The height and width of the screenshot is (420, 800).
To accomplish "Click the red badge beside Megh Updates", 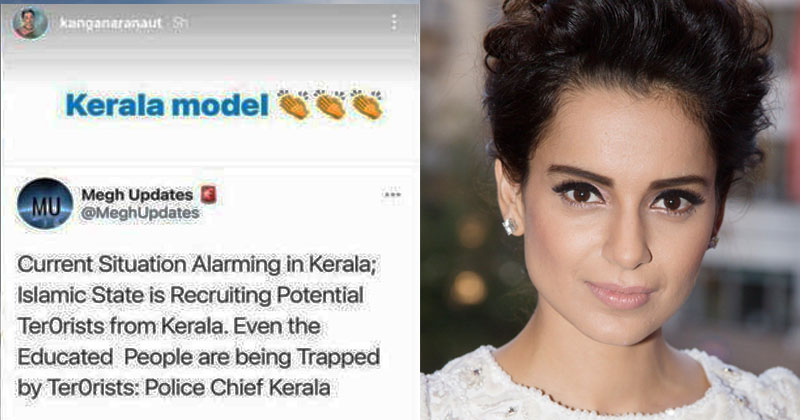I will coord(208,194).
